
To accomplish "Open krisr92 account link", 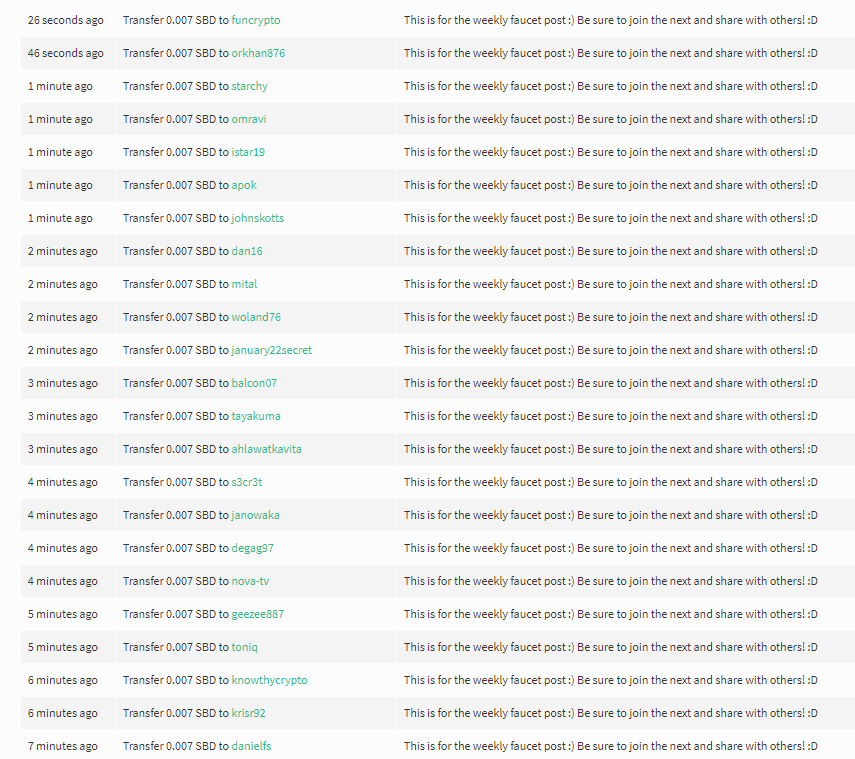I will pyautogui.click(x=248, y=713).
